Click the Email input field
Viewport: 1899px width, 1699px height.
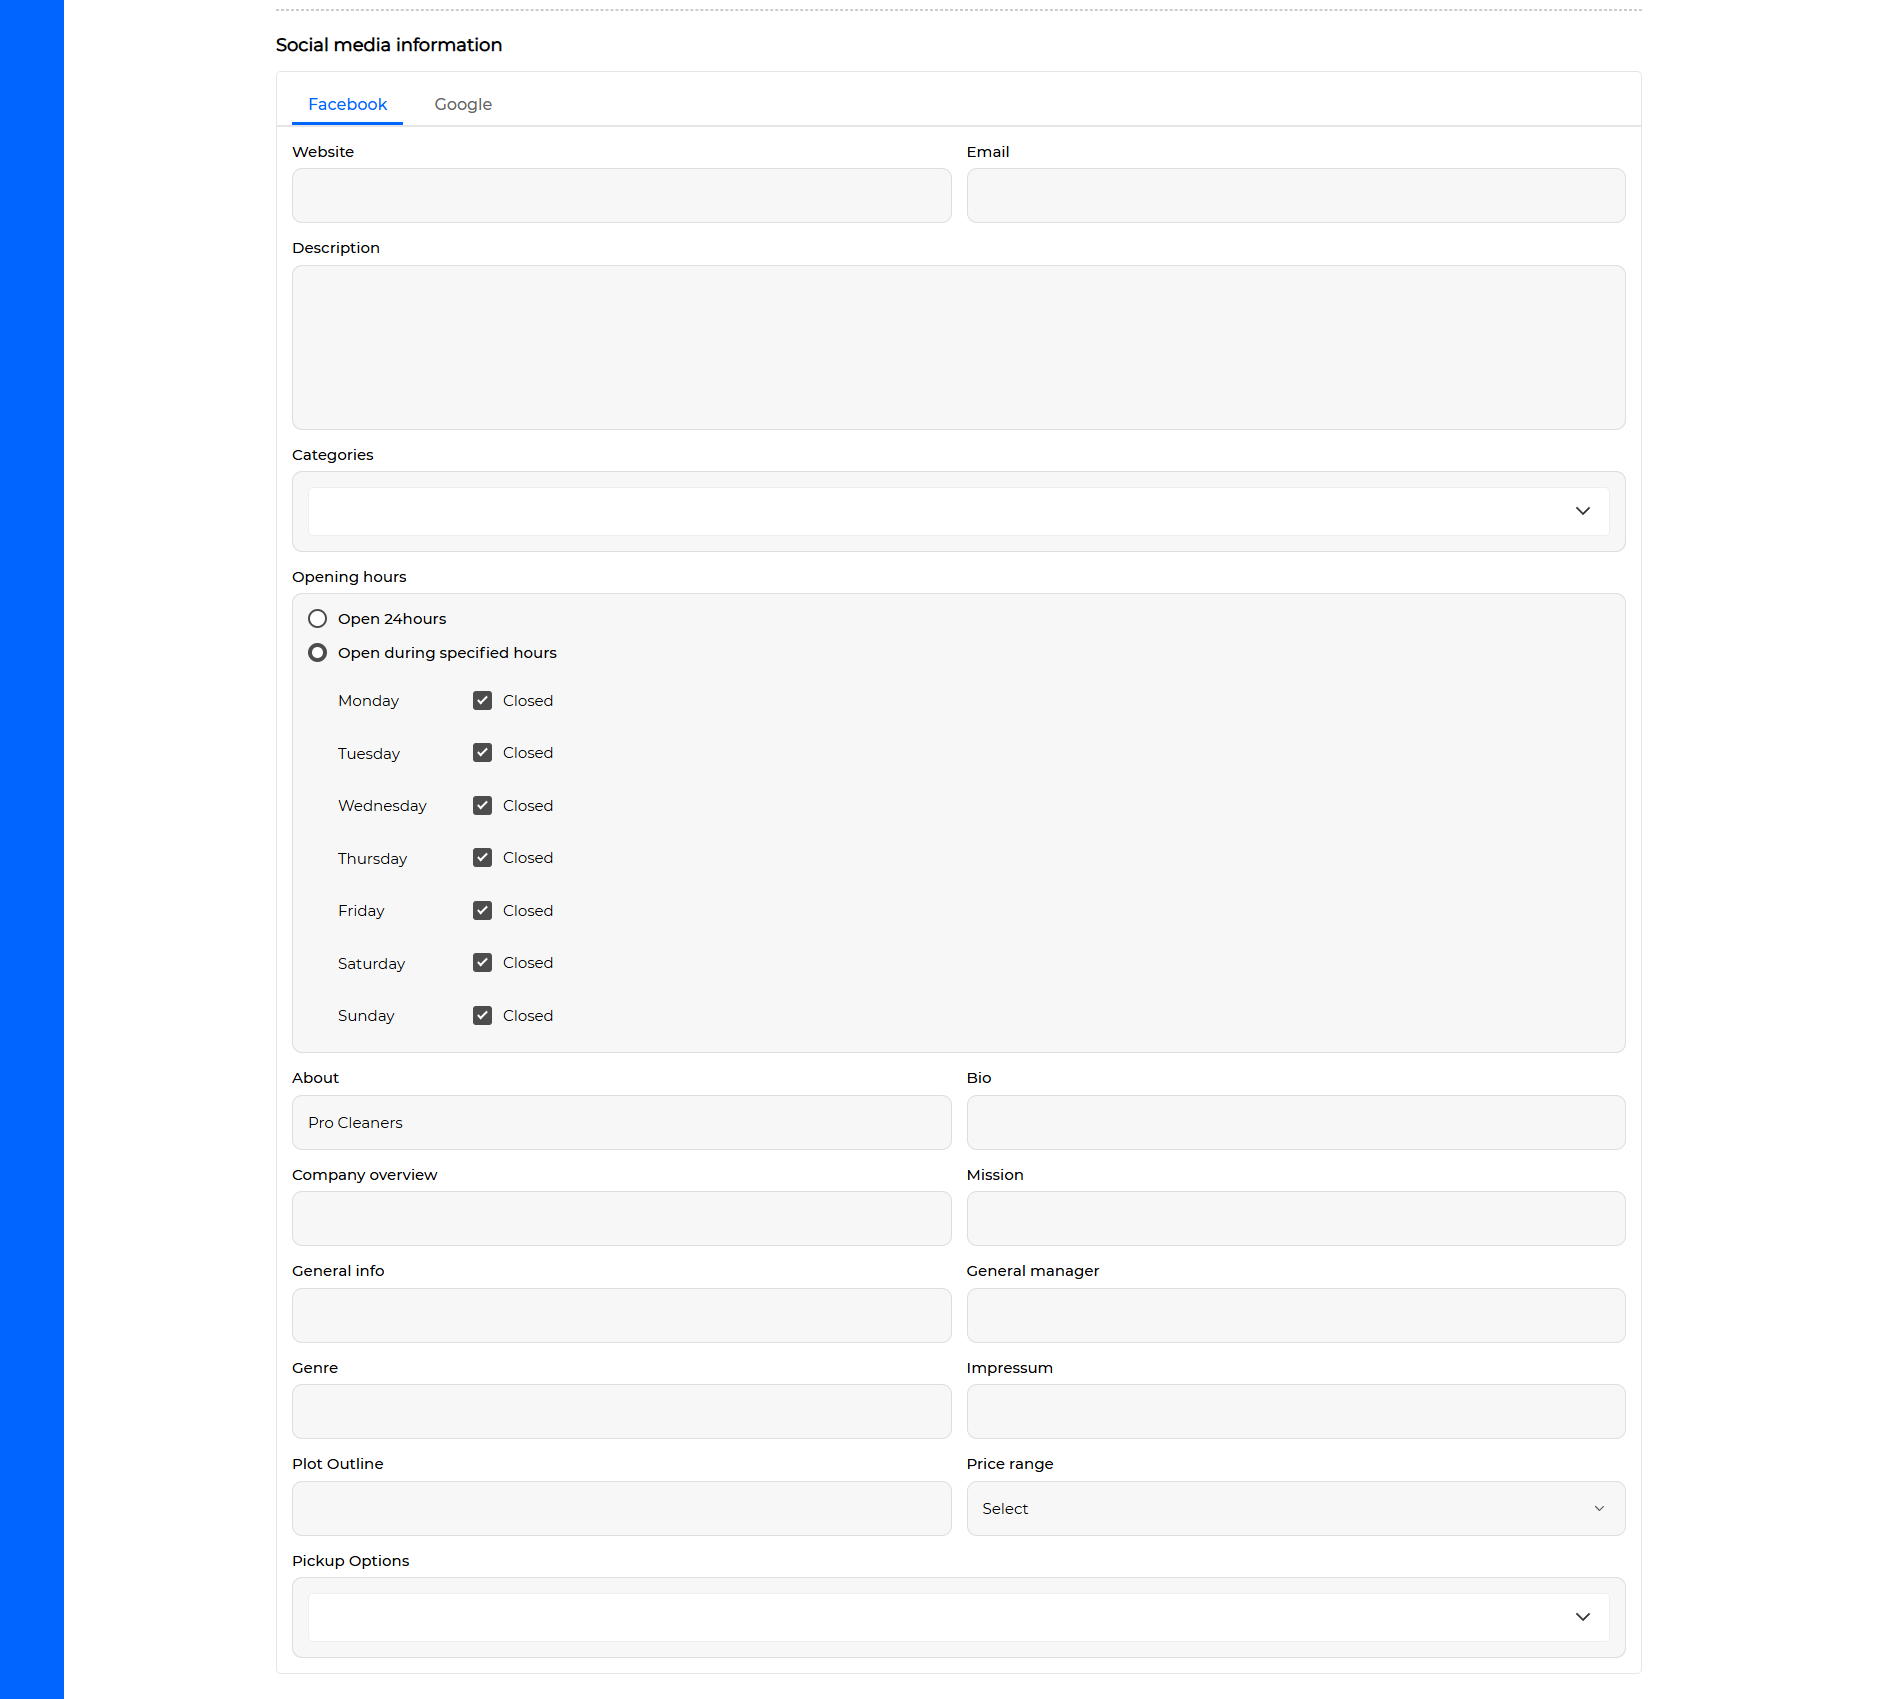coord(1296,195)
